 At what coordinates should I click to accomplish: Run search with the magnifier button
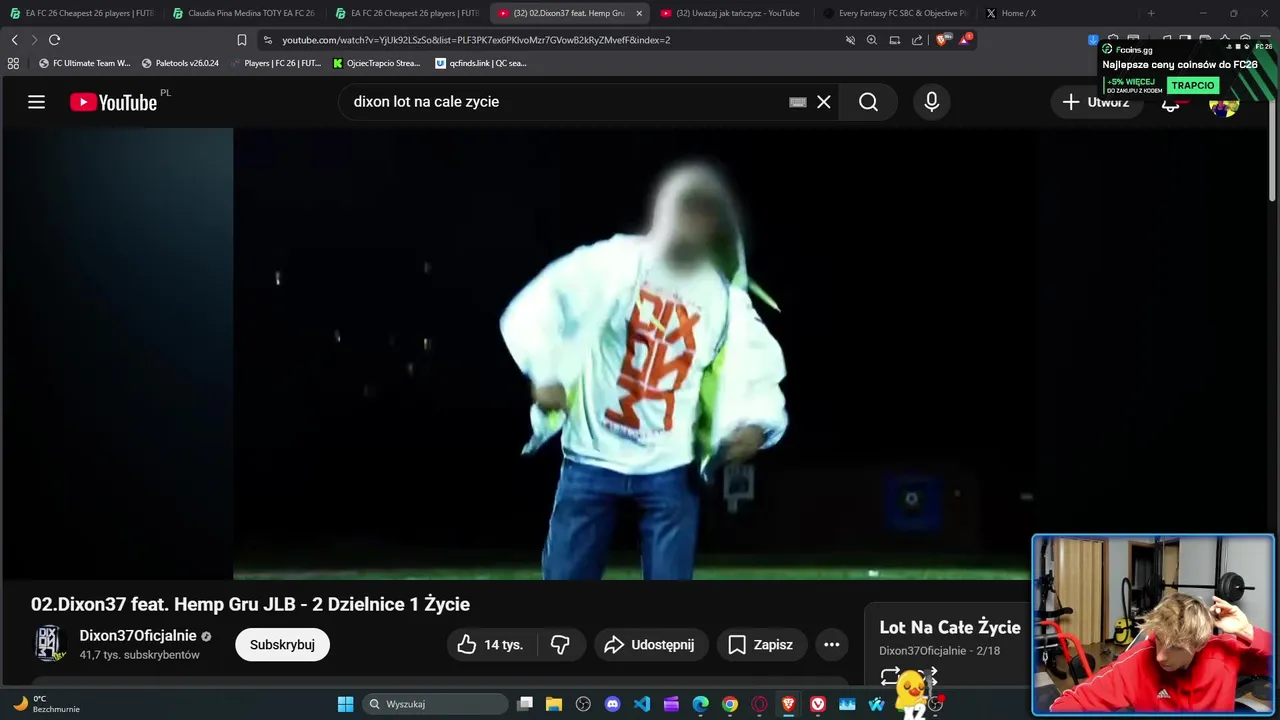[868, 102]
